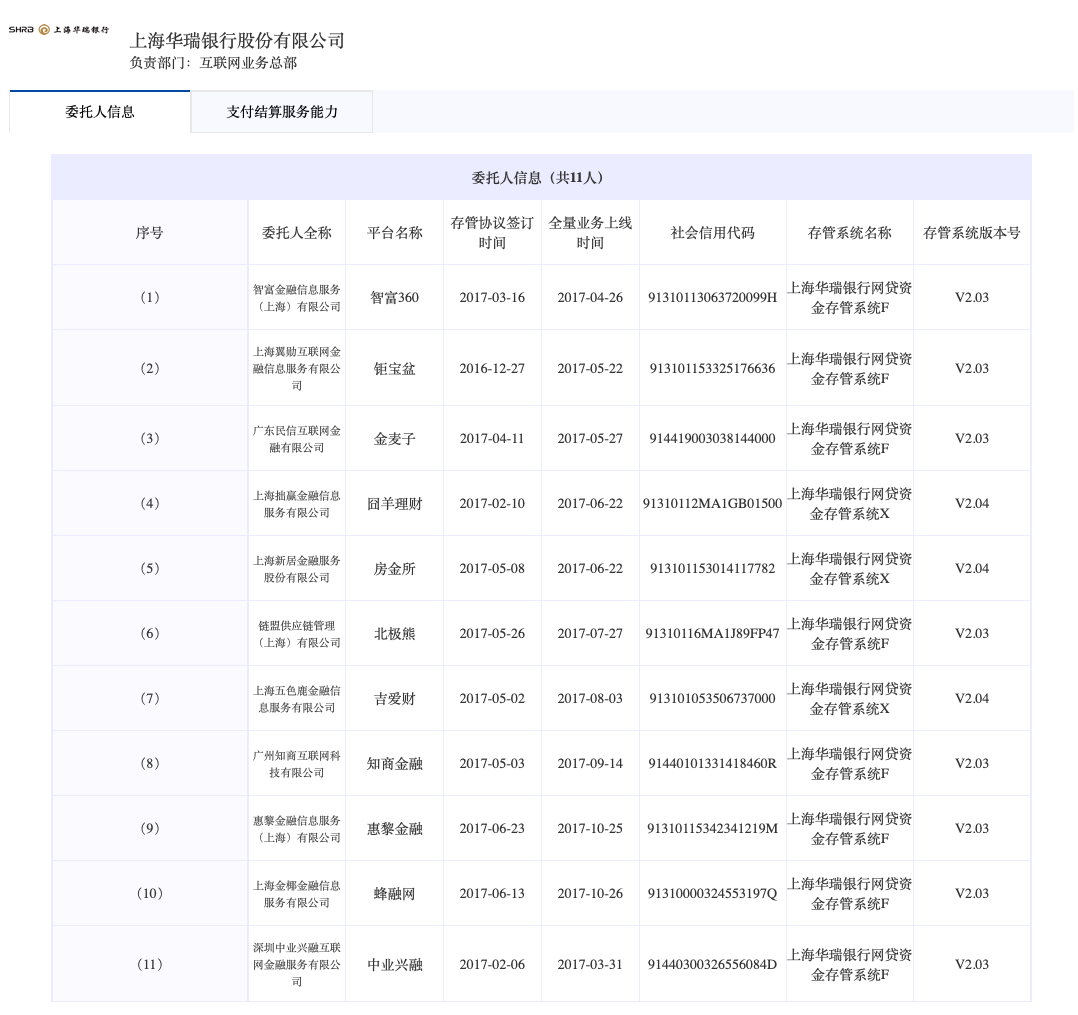Click credit code 91310000324553197Q
The height and width of the screenshot is (1015, 1078).
point(712,893)
